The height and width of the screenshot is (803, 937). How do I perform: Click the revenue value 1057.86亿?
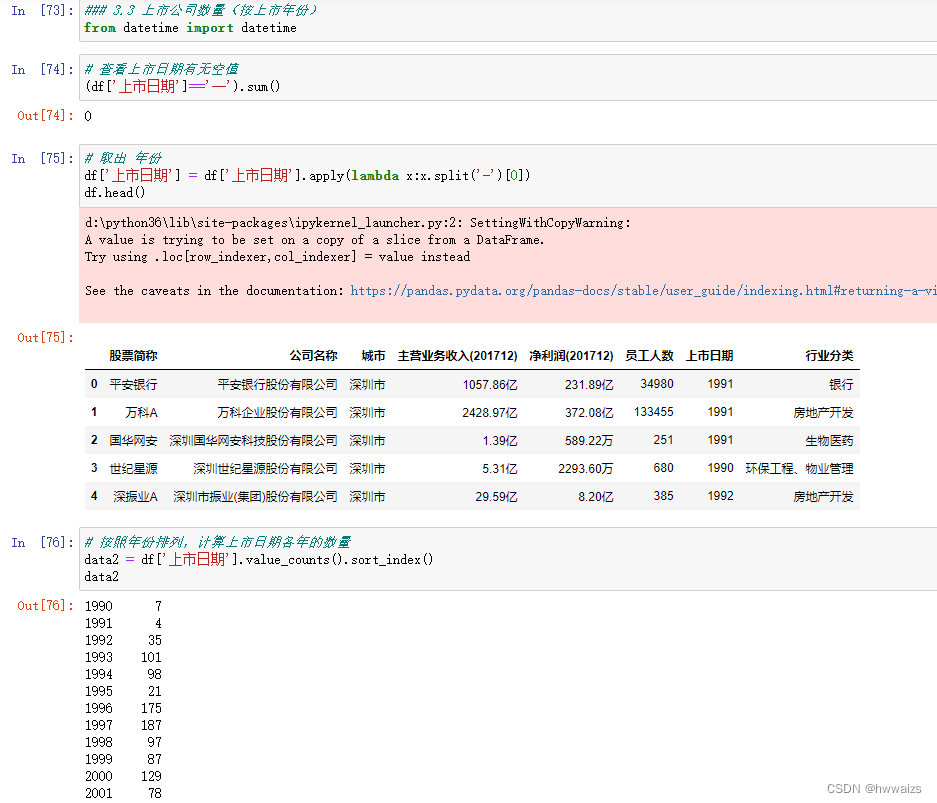pos(490,384)
